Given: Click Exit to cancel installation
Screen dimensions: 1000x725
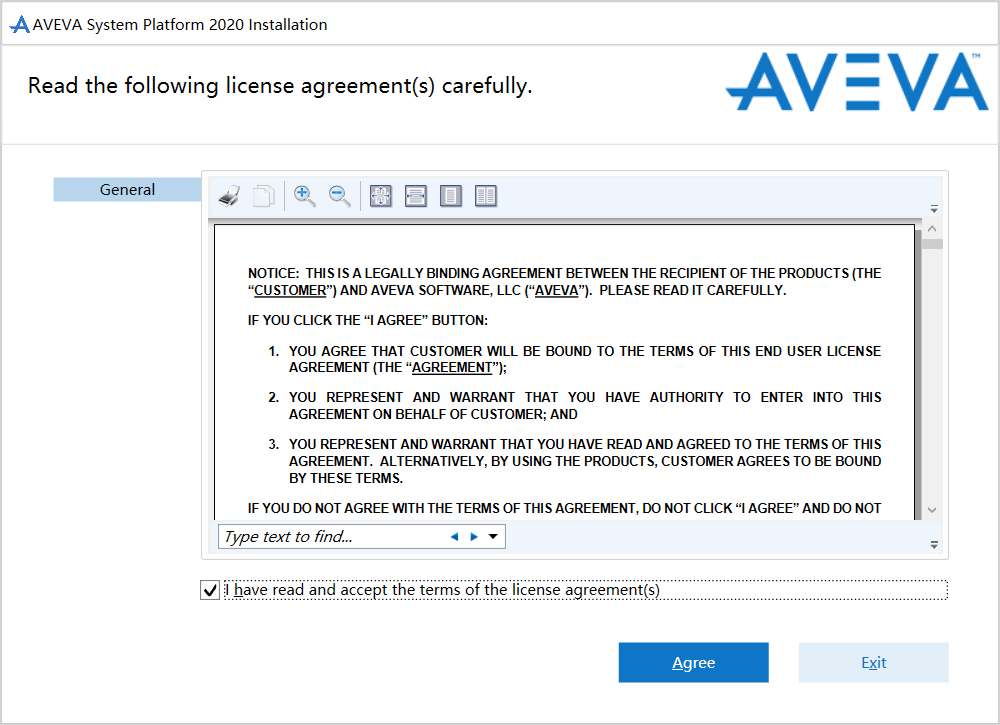Looking at the screenshot, I should 873,663.
